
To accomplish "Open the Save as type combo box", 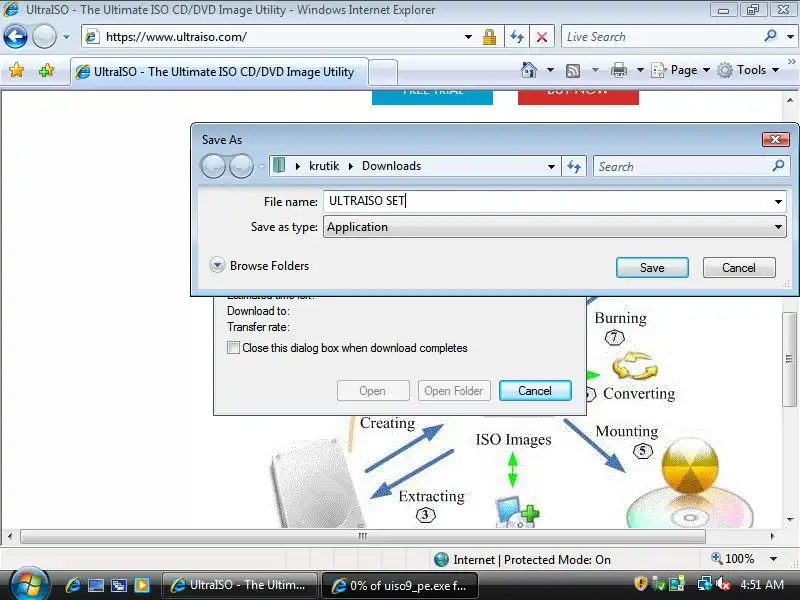I will pyautogui.click(x=555, y=227).
